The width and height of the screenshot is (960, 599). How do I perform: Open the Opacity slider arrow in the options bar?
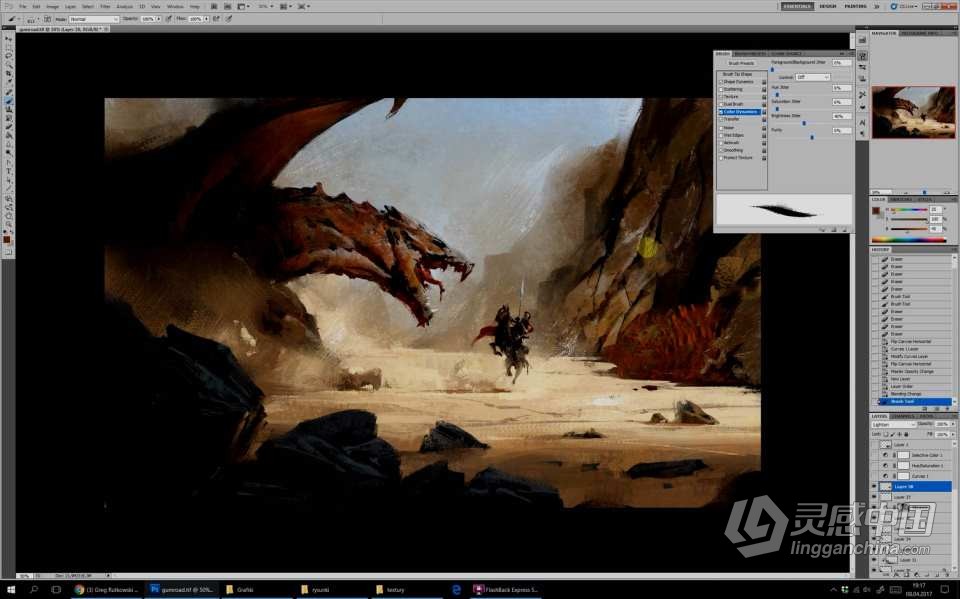[159, 19]
